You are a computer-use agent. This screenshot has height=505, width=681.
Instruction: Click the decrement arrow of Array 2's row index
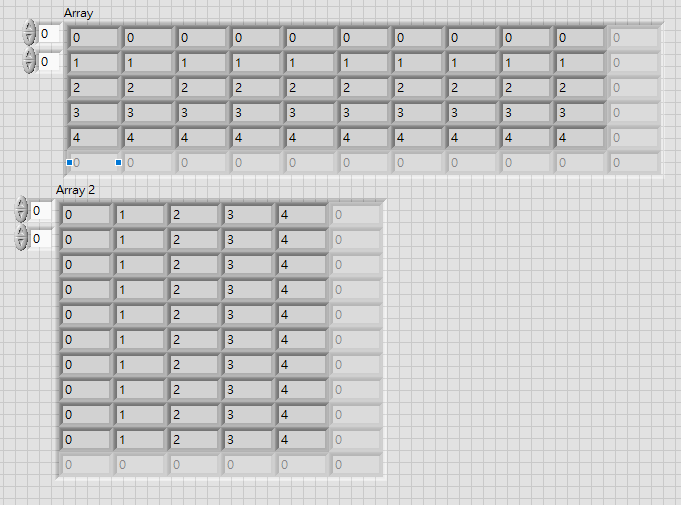[x=21, y=216]
